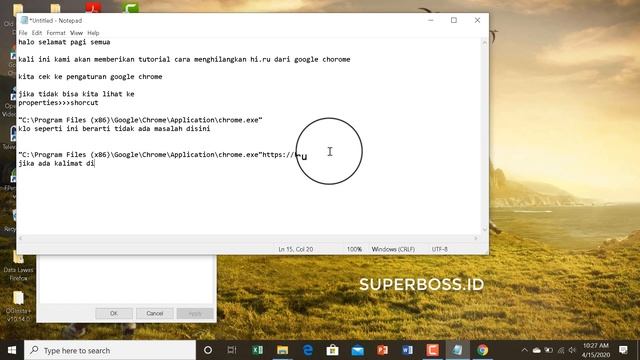
Task: Open the Format menu in Notepad
Action: click(x=56, y=33)
